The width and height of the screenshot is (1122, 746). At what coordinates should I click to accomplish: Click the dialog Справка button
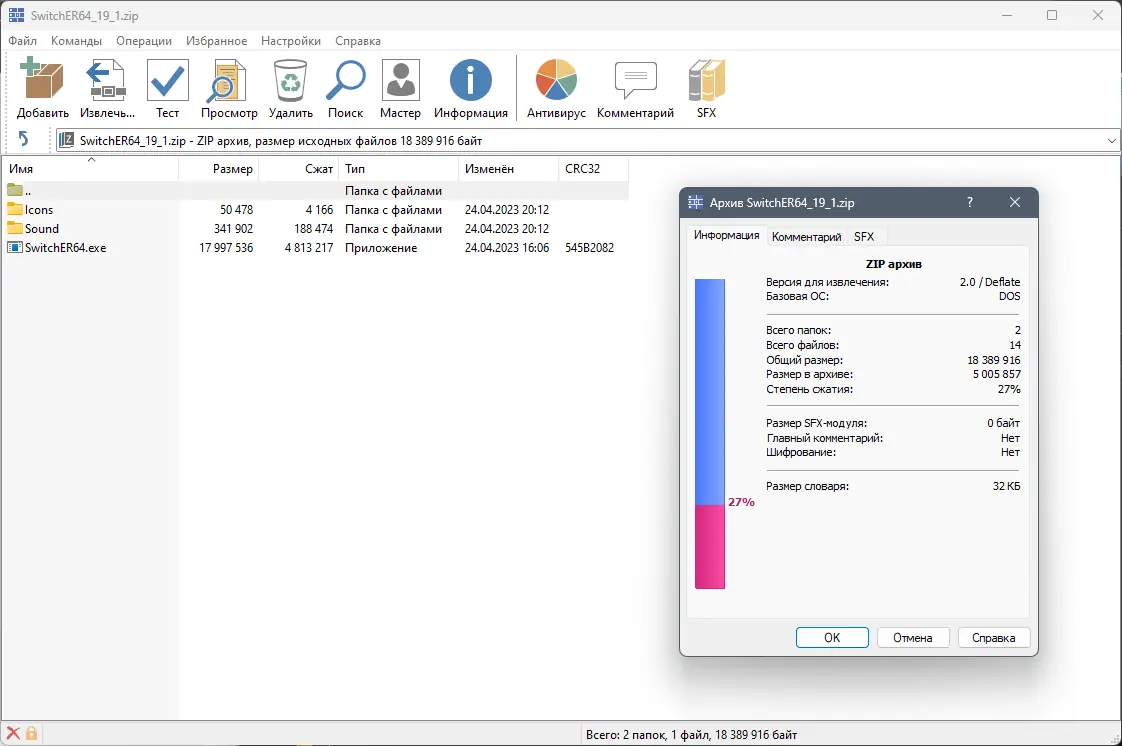994,637
